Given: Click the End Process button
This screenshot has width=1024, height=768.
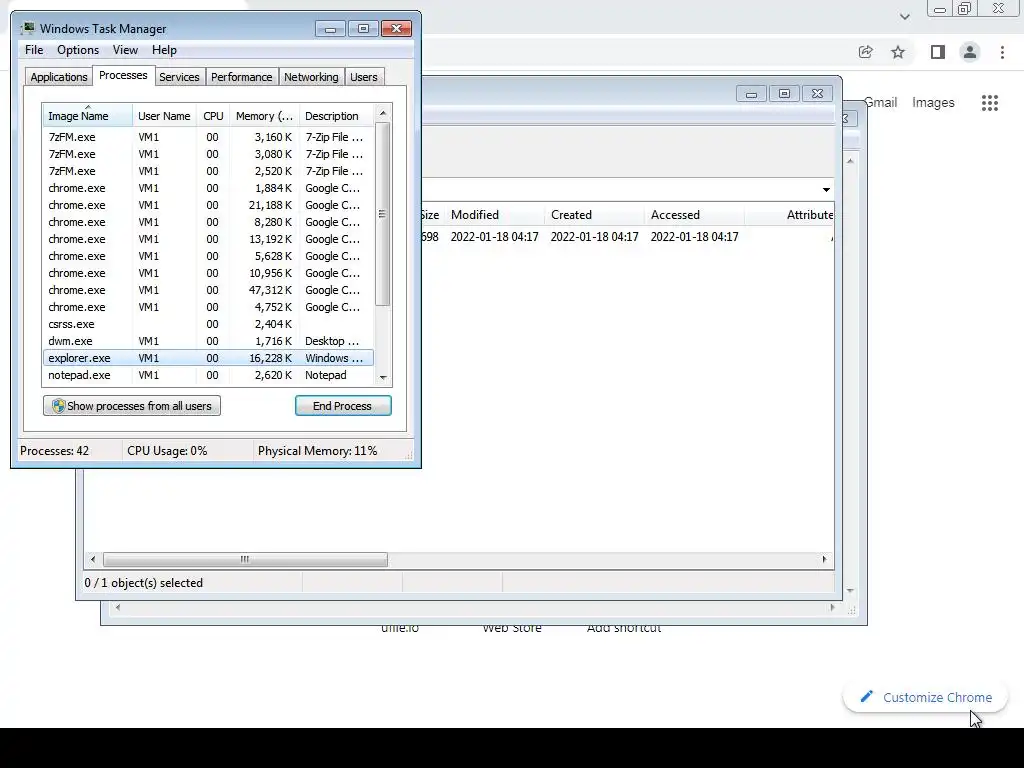Looking at the screenshot, I should pos(343,406).
